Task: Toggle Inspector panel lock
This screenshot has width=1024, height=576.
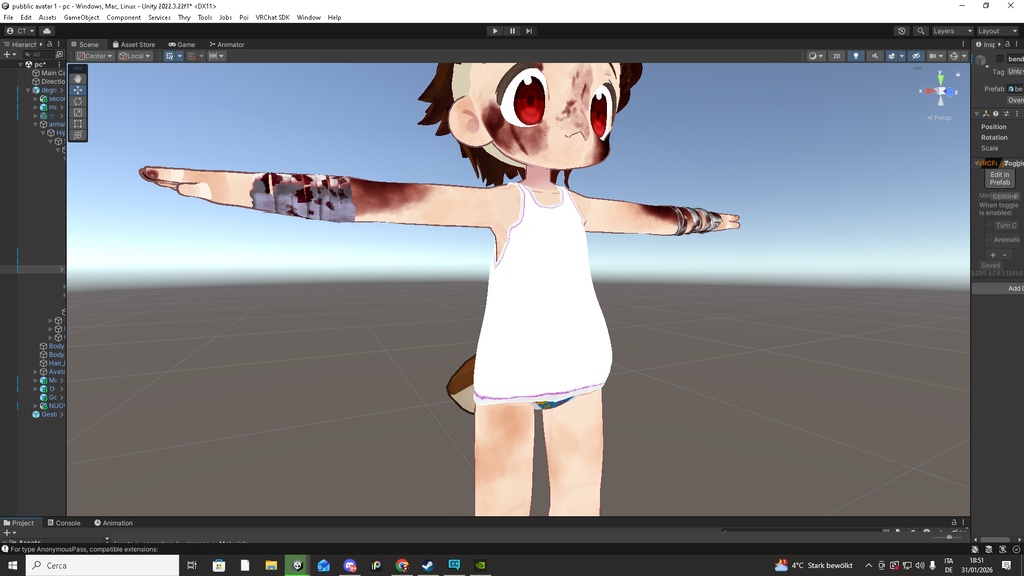Action: (1007, 44)
